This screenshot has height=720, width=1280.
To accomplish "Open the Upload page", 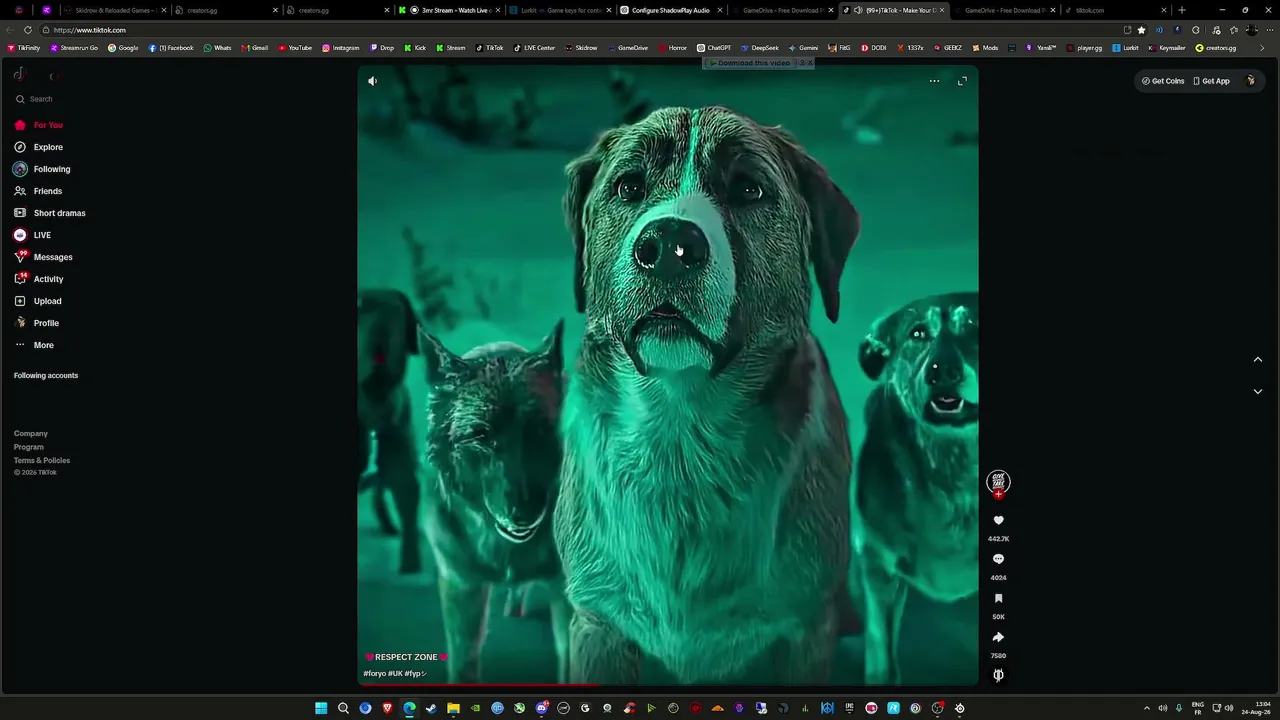I will tap(40, 301).
